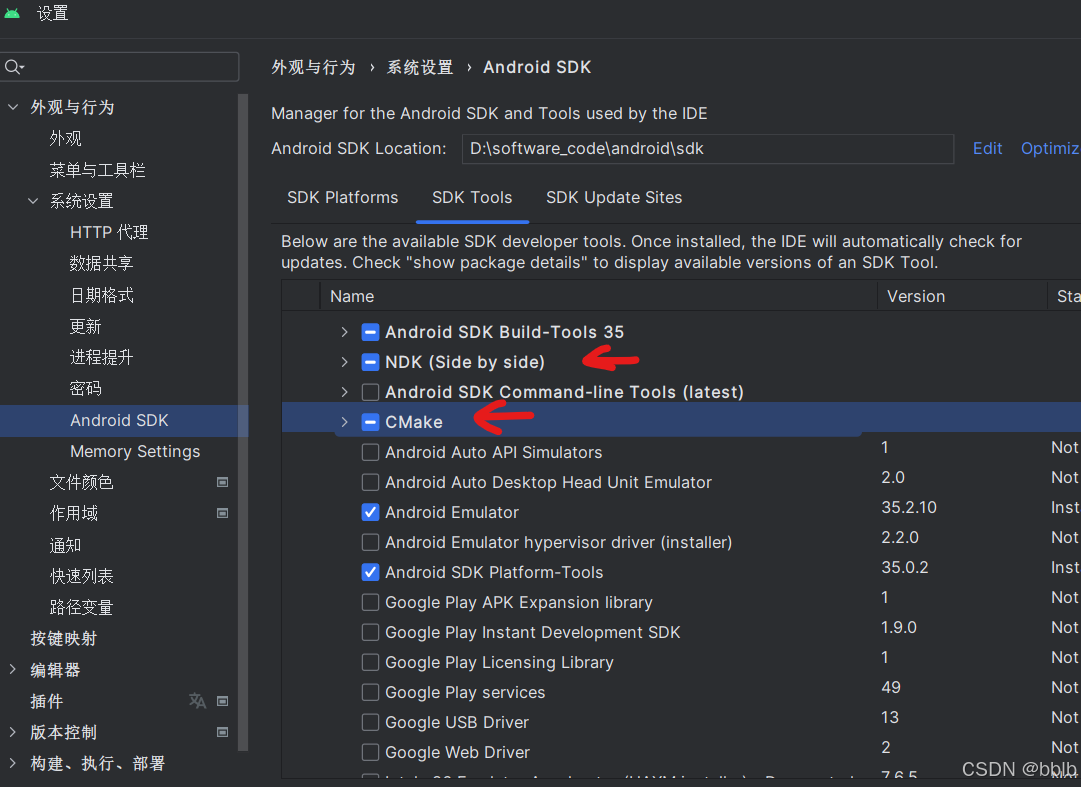
Task: Toggle the NDK (Side by side) checkbox
Action: pos(370,362)
